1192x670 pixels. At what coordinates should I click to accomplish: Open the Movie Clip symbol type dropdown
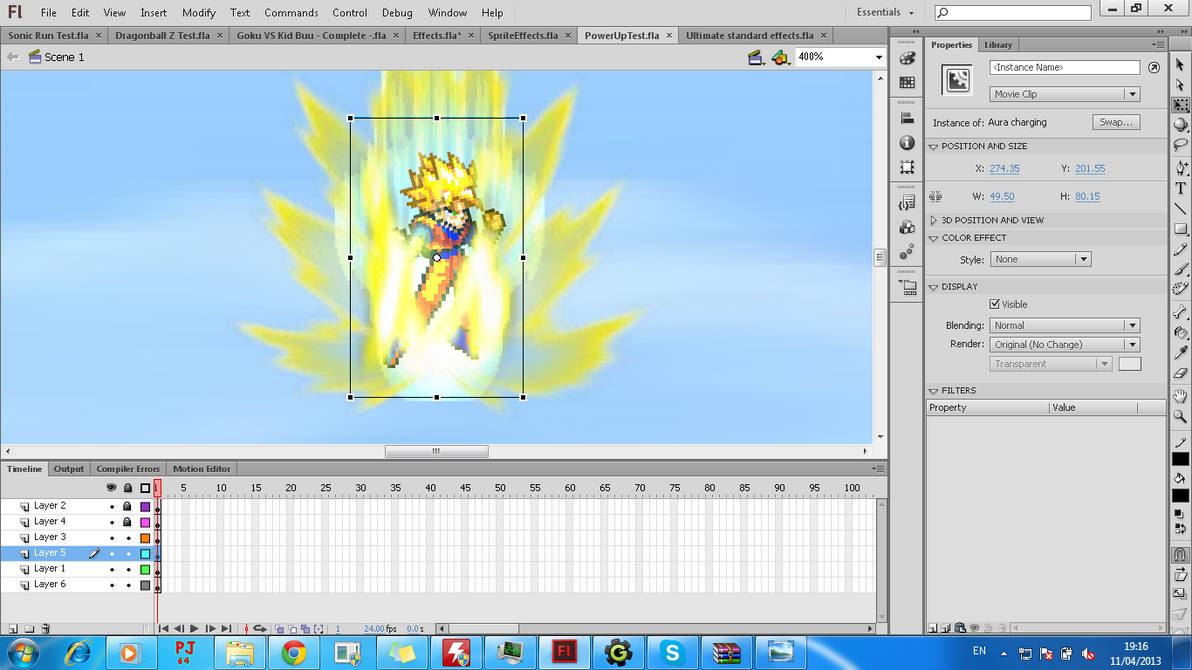(x=1064, y=94)
